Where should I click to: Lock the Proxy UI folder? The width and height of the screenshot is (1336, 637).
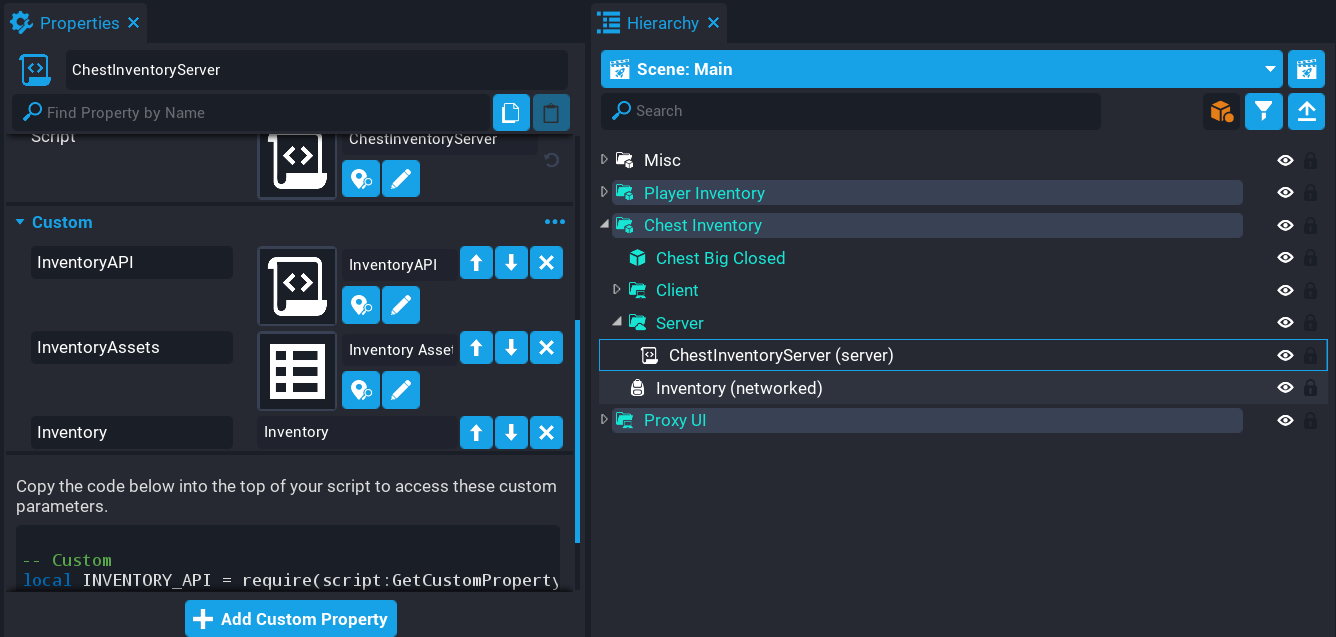1310,421
